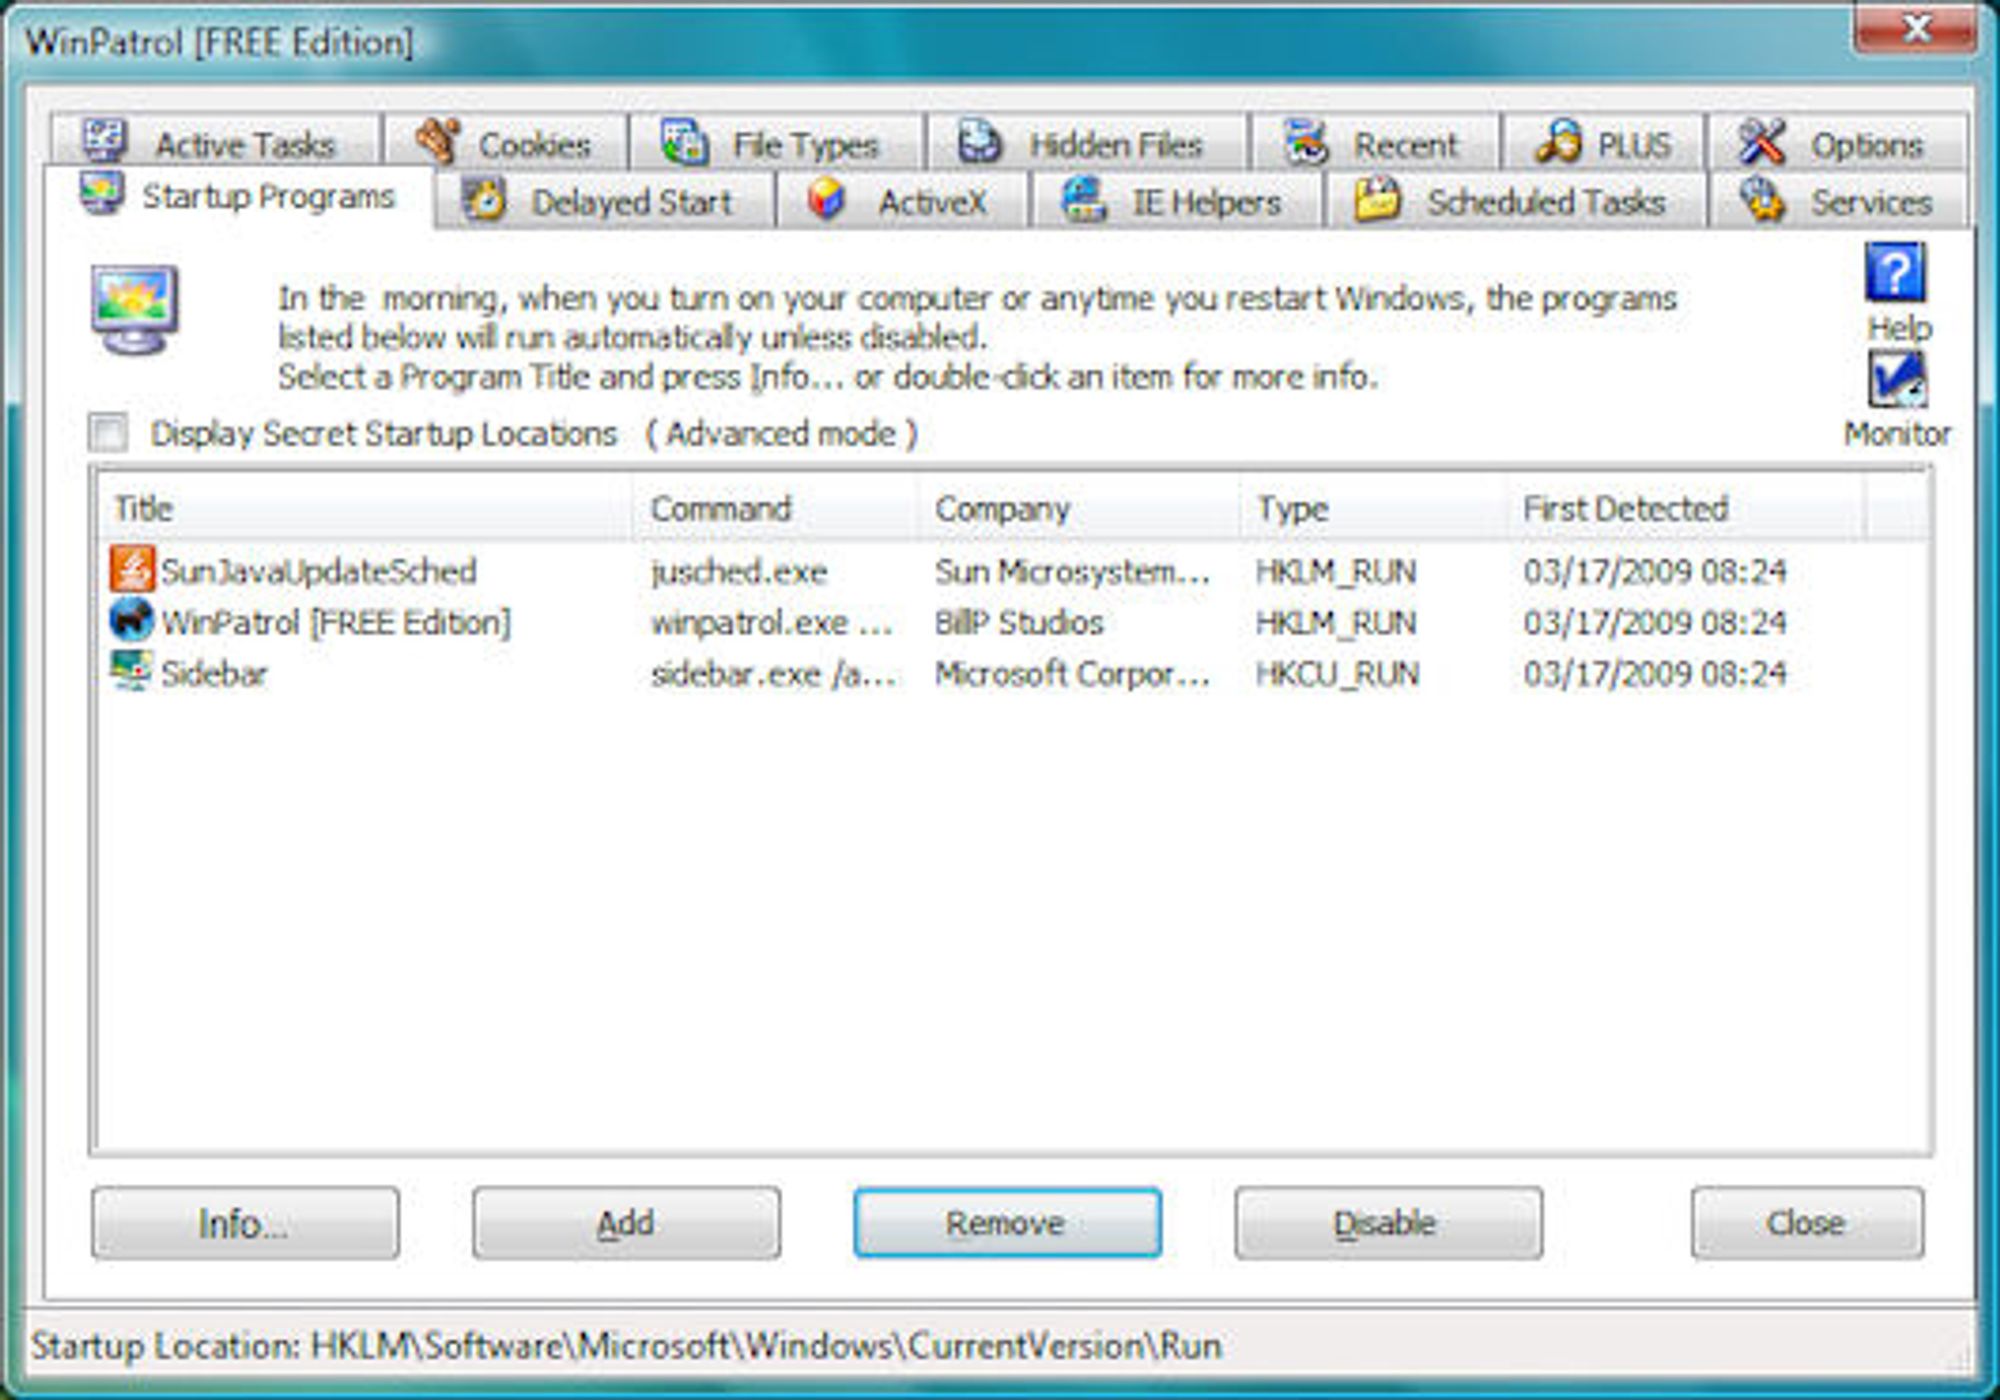
Task: Click the Recent tab icon
Action: (1306, 141)
